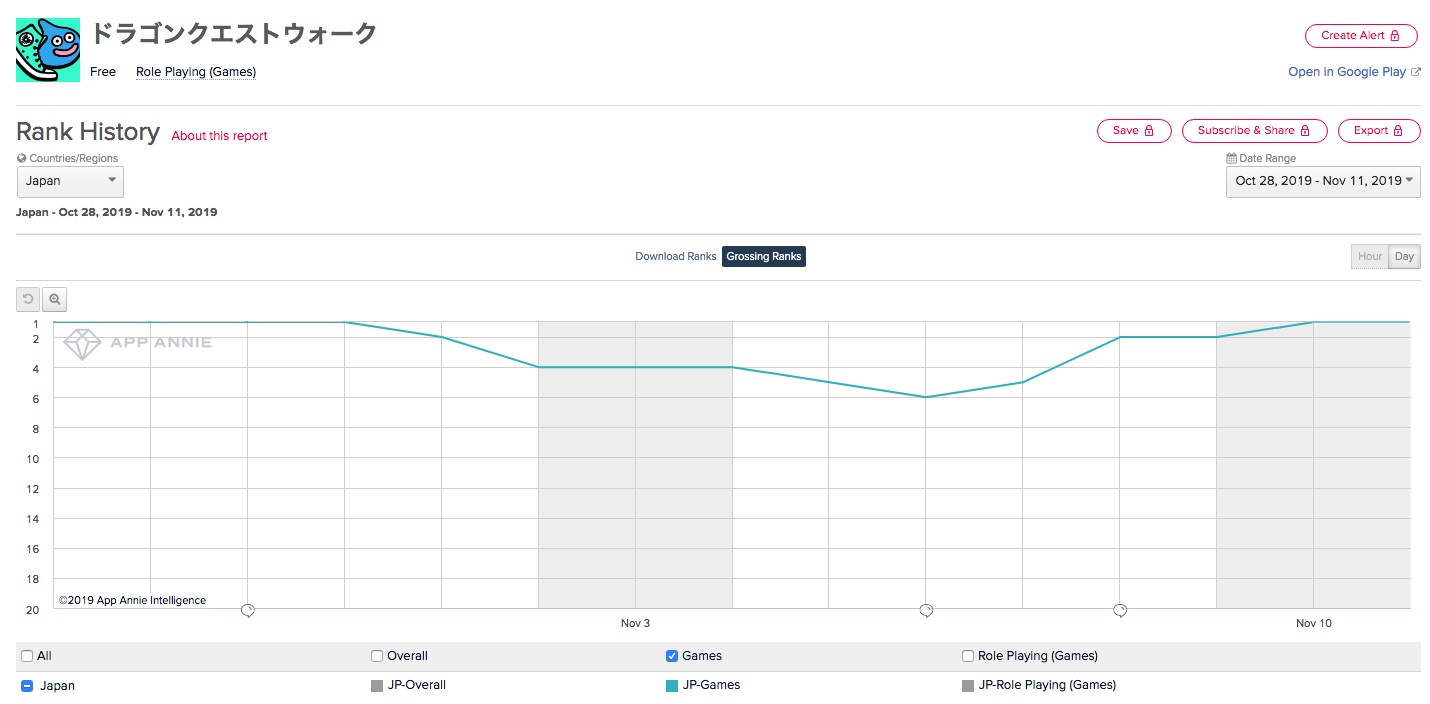The width and height of the screenshot is (1430, 704).
Task: Click the Role Playing (Games) category link
Action: (x=196, y=72)
